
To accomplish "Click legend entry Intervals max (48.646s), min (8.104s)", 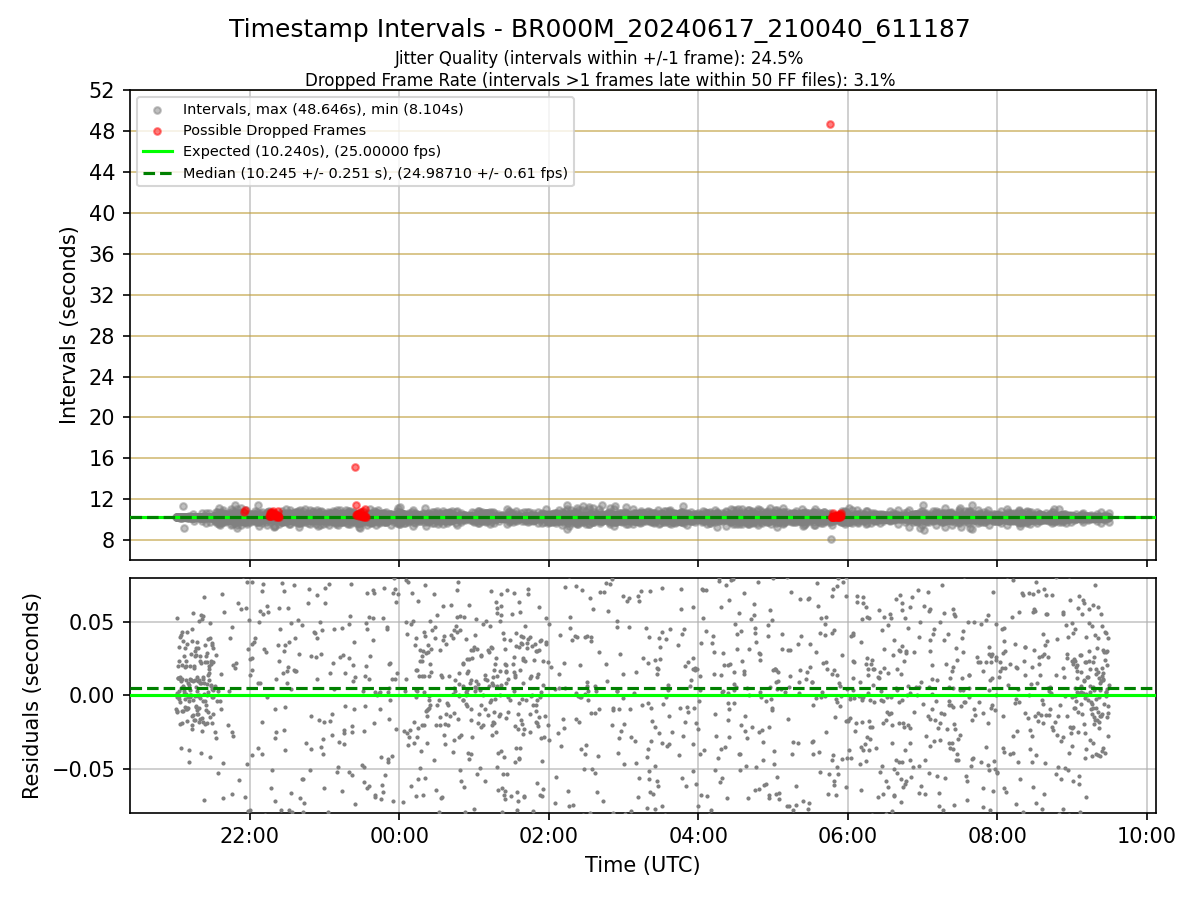I will point(323,108).
